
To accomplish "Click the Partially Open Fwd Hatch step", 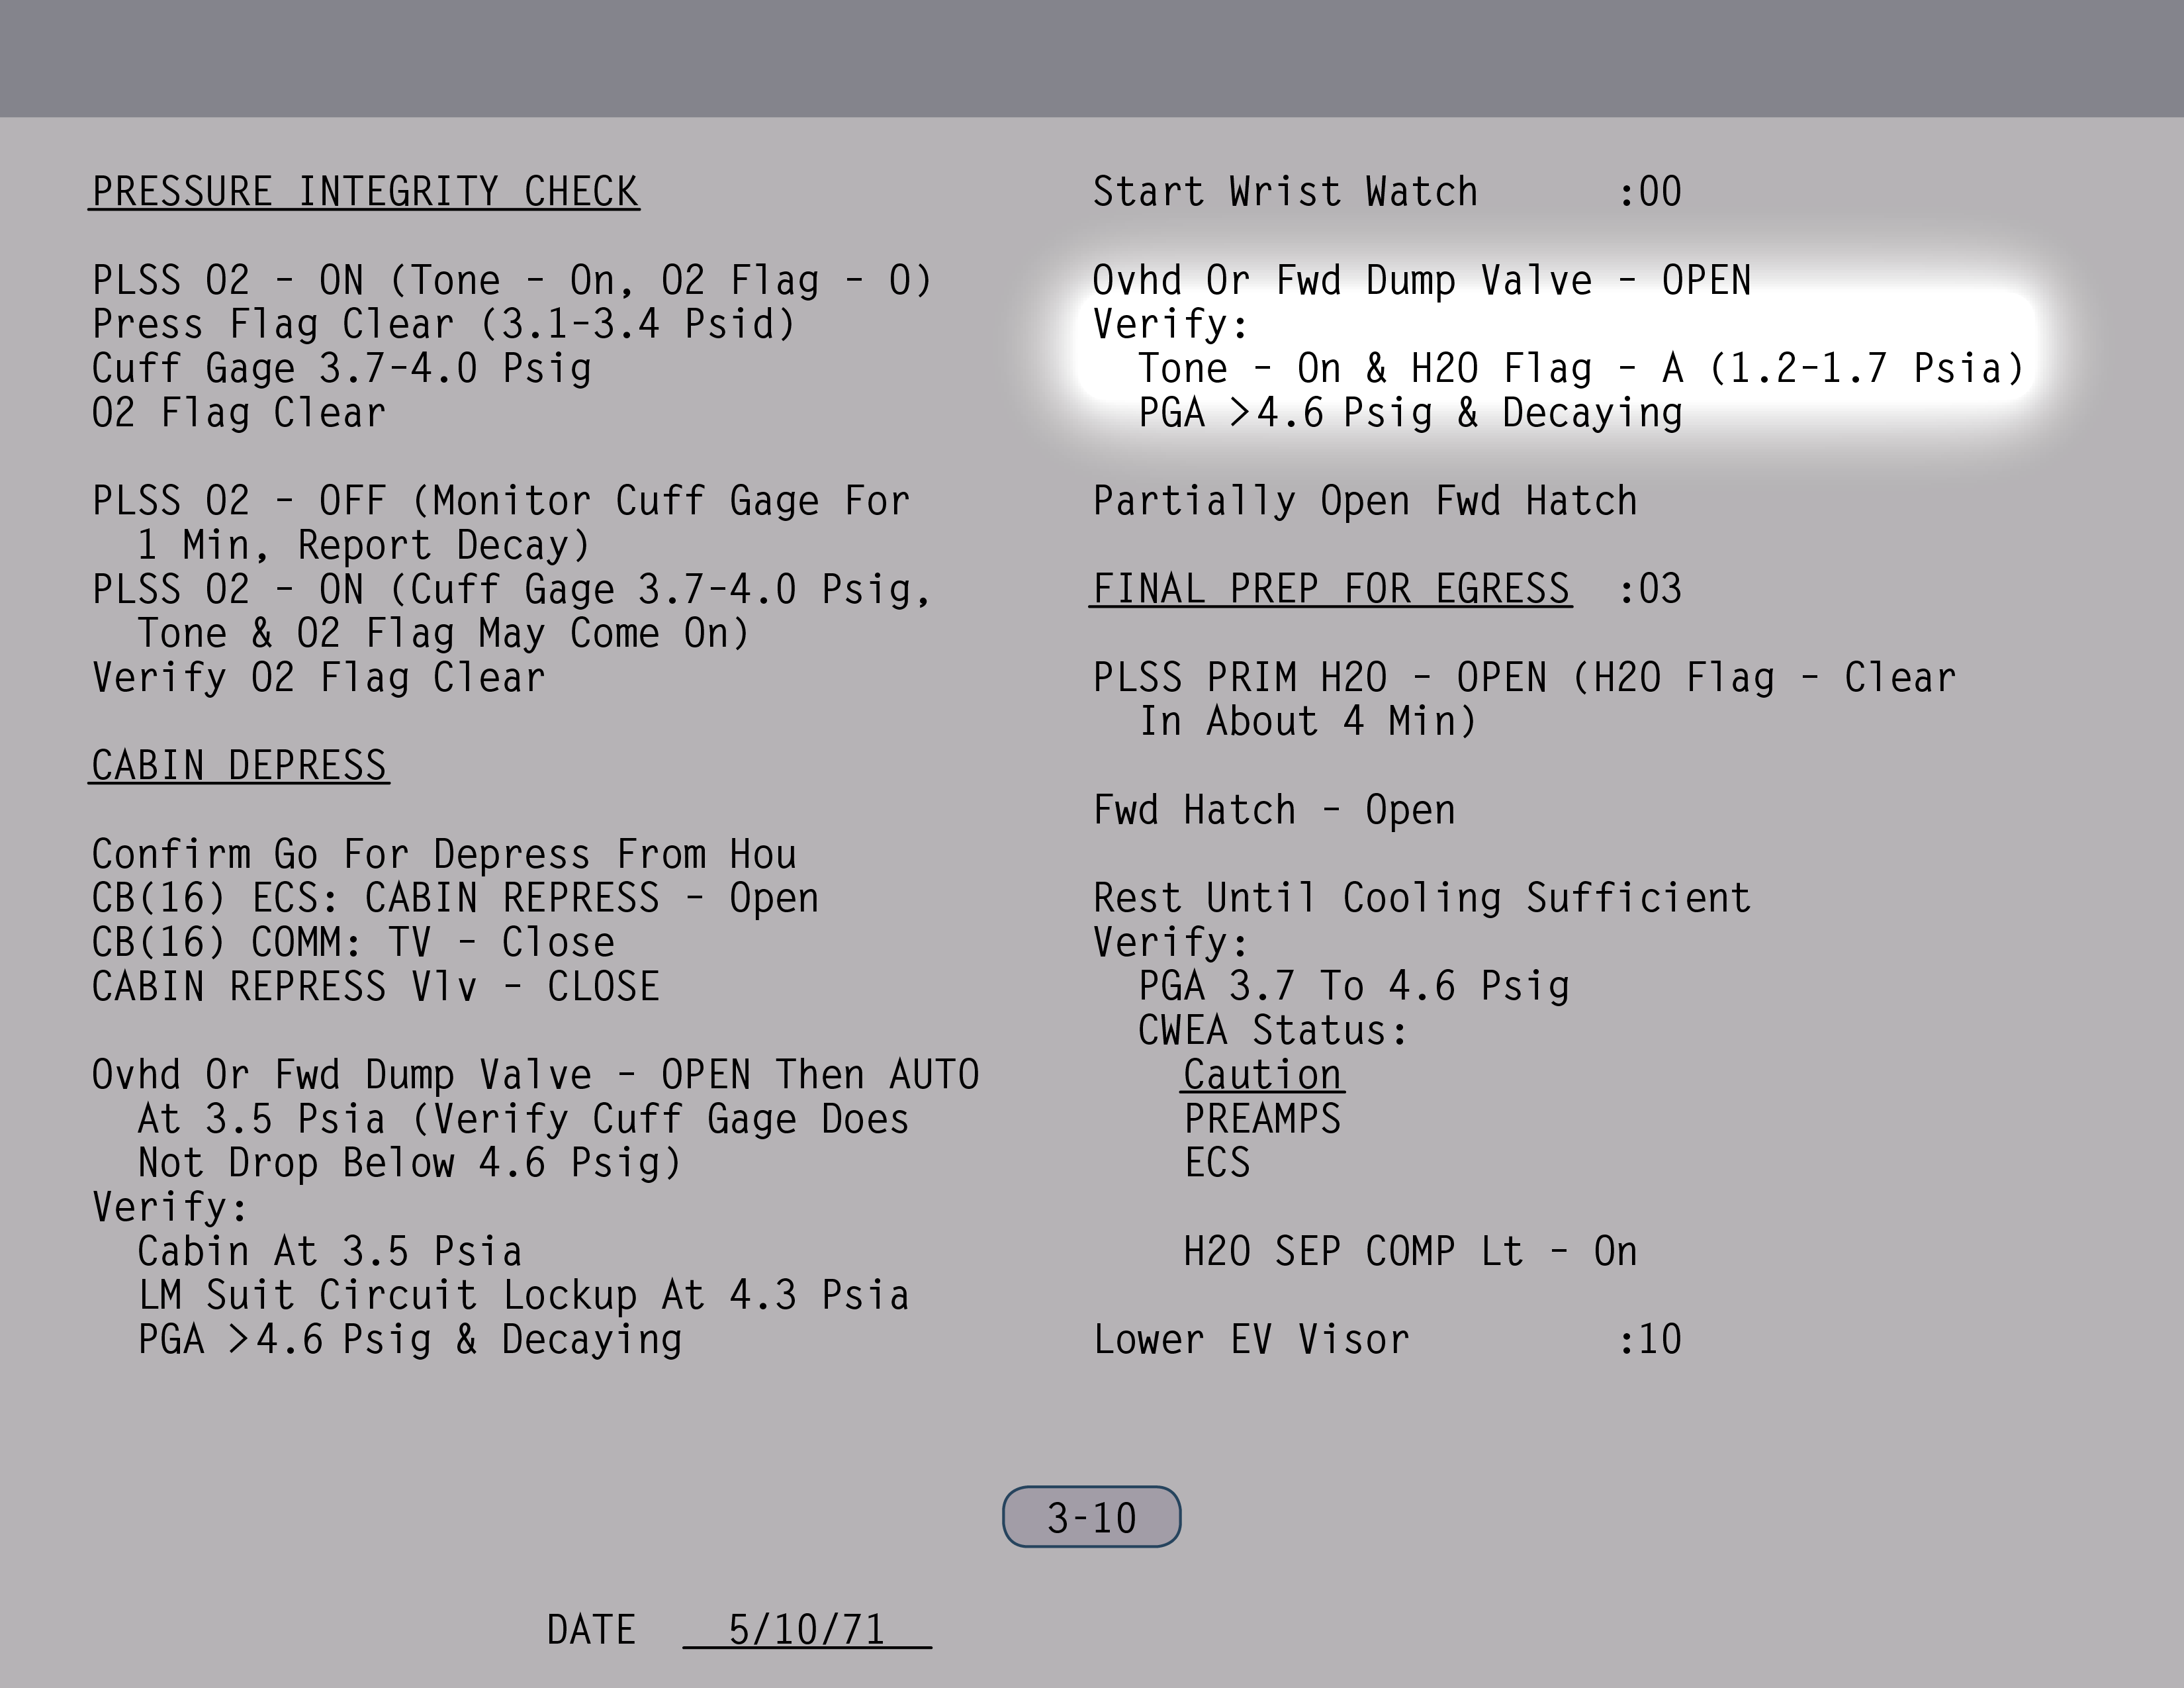I will (1365, 501).
